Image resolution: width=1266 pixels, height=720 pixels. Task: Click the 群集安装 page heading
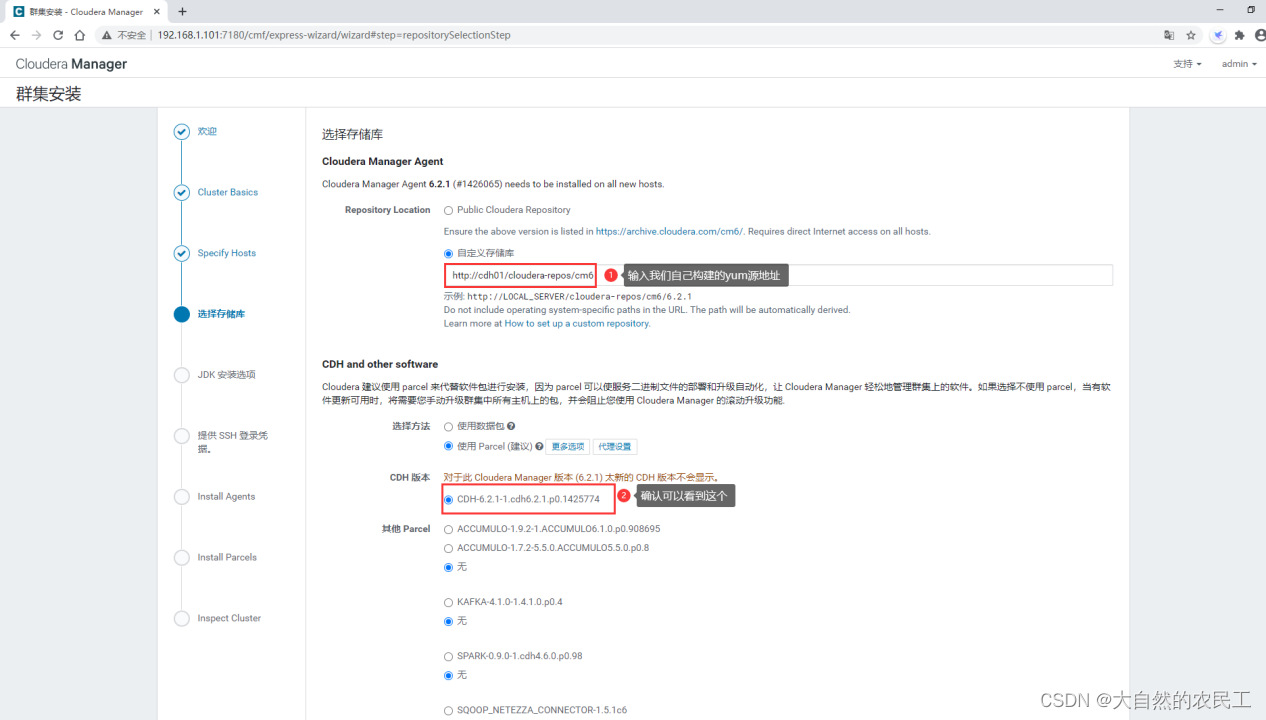(x=48, y=94)
